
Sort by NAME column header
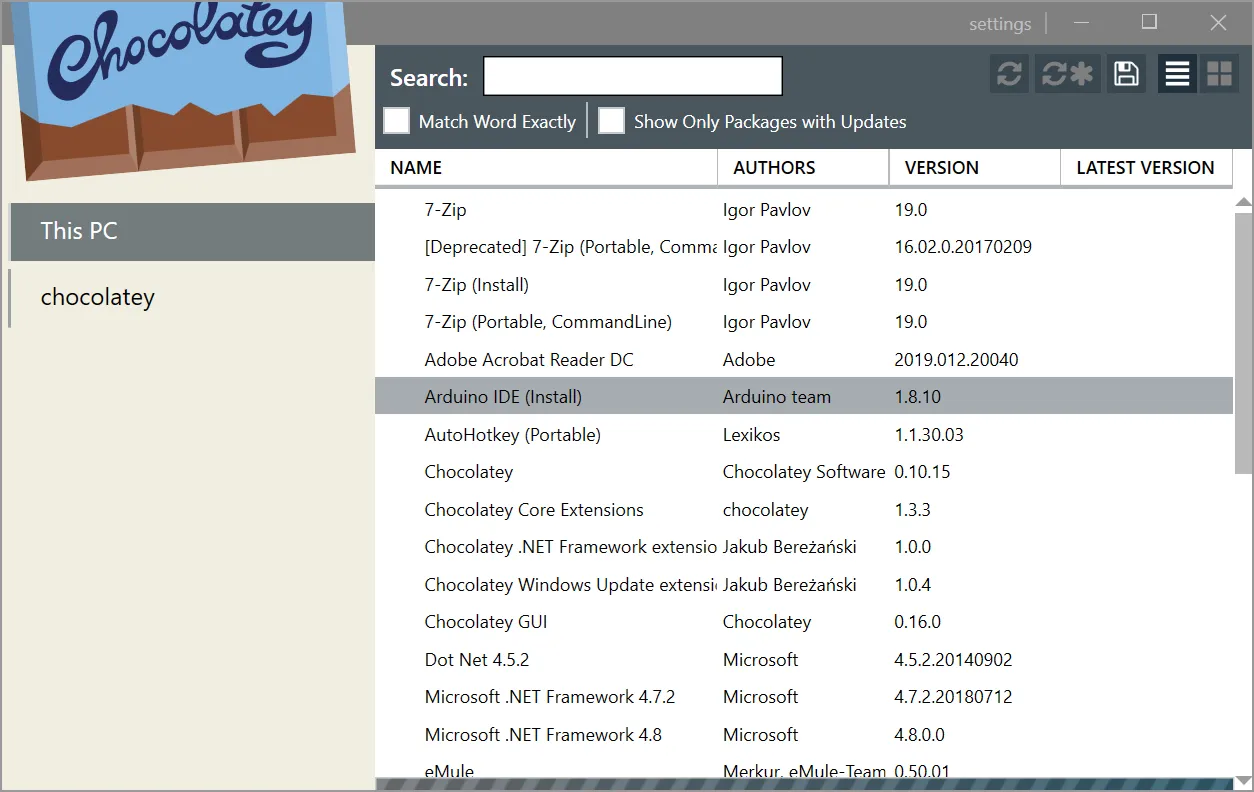click(546, 168)
